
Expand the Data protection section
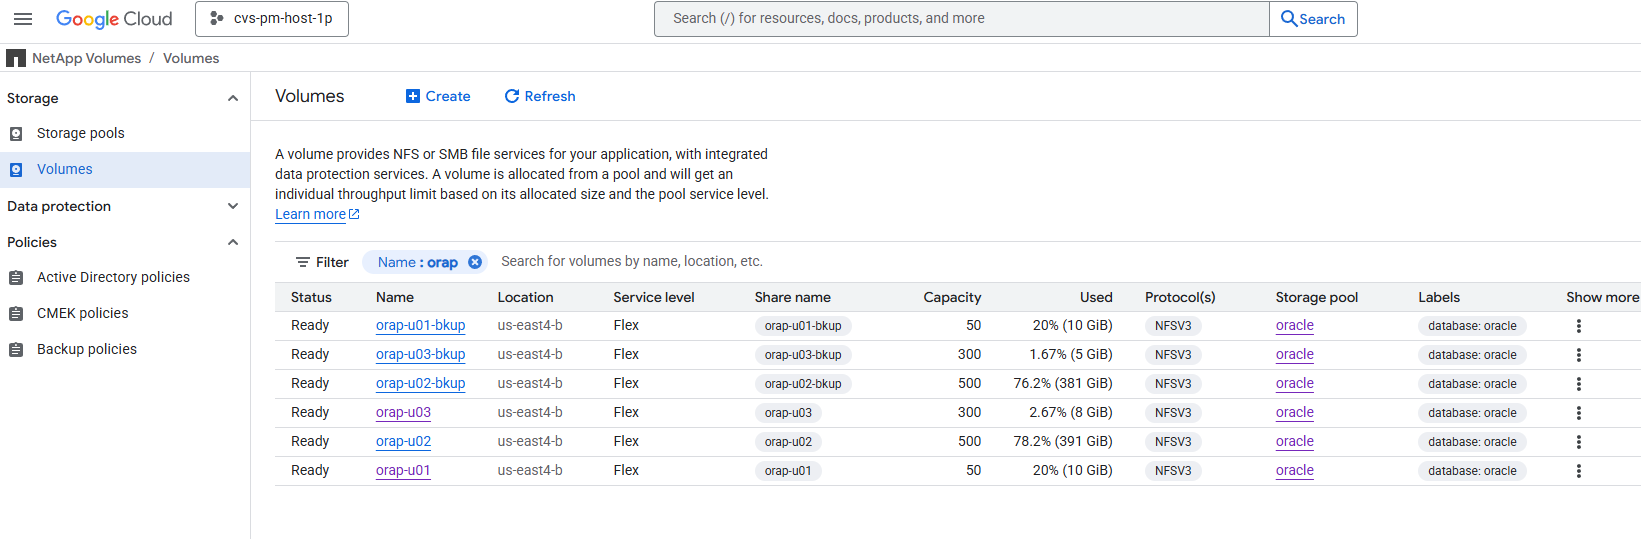pos(233,206)
